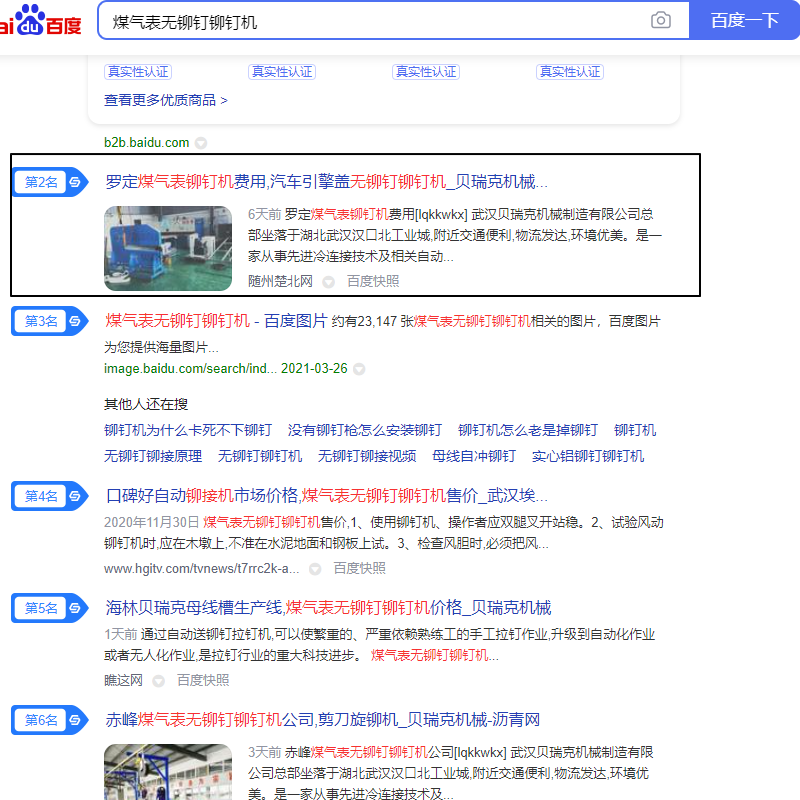The height and width of the screenshot is (800, 800).
Task: Click thumbnail of blue riveting machine result
Action: coord(168,248)
